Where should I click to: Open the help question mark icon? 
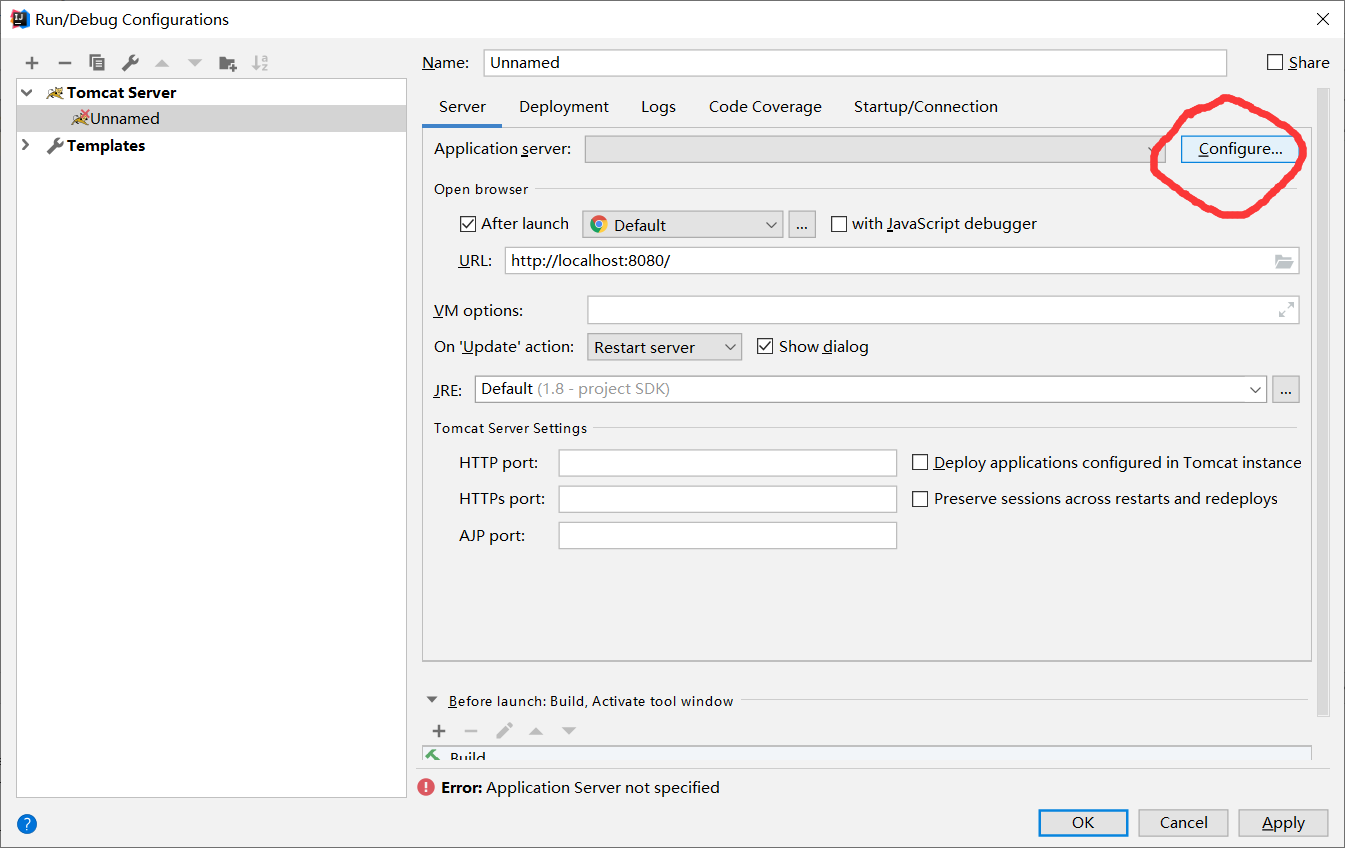pos(27,824)
